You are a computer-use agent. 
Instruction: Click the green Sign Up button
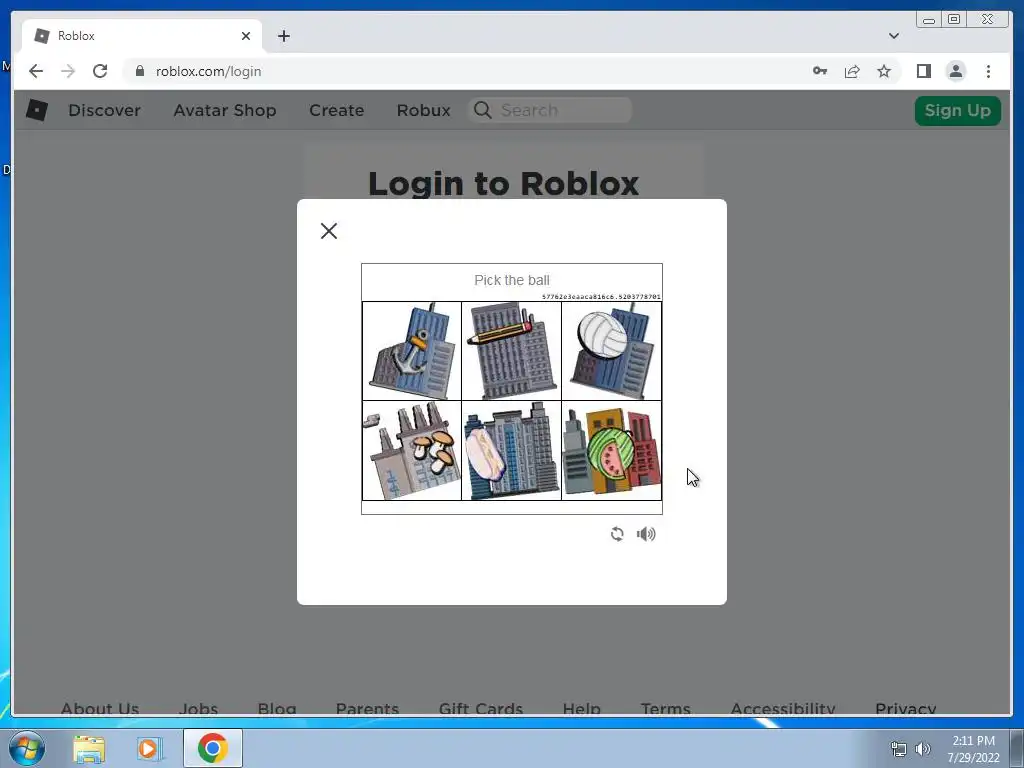tap(957, 110)
